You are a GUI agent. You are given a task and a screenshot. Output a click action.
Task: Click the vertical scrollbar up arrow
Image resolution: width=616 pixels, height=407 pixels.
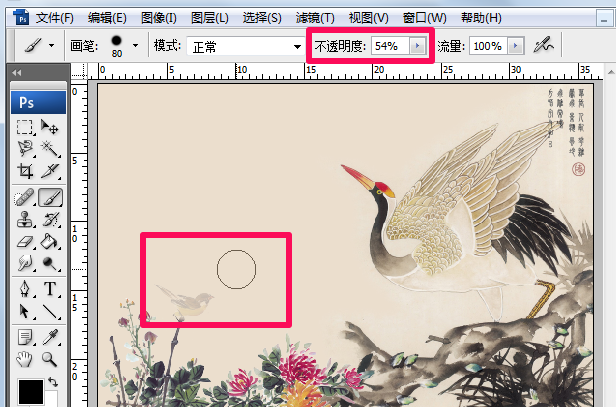coord(610,72)
